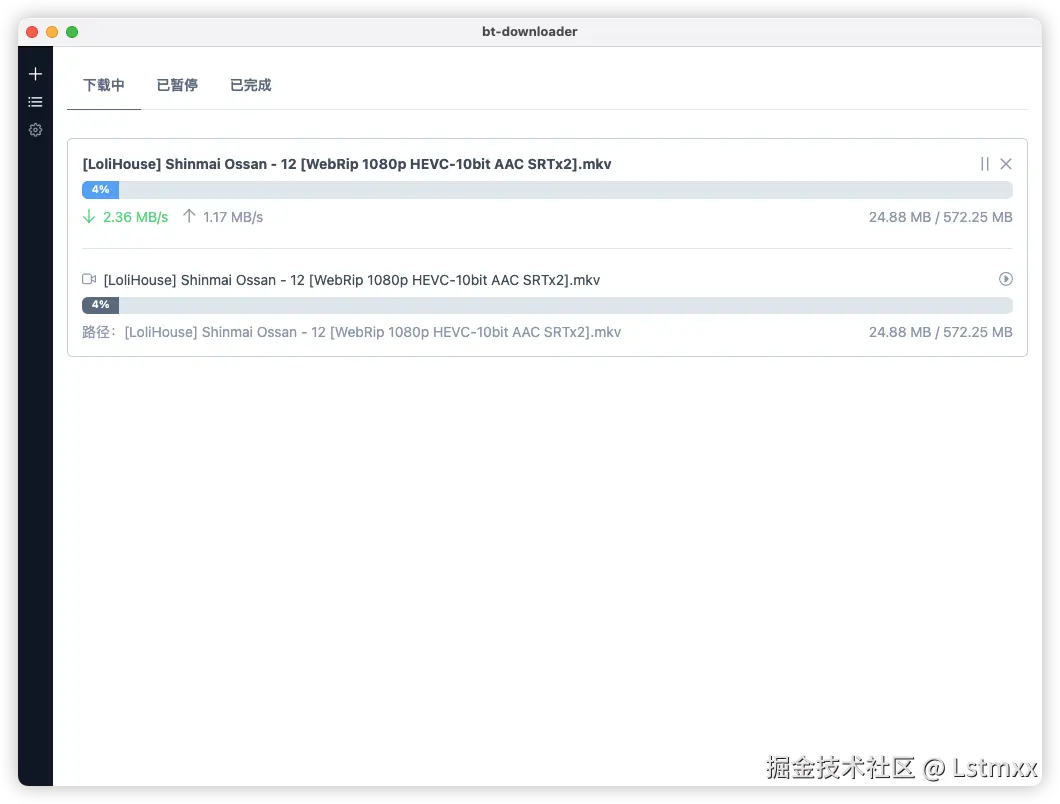
Task: Click the 2.36 MB/s speed readout
Action: (134, 216)
